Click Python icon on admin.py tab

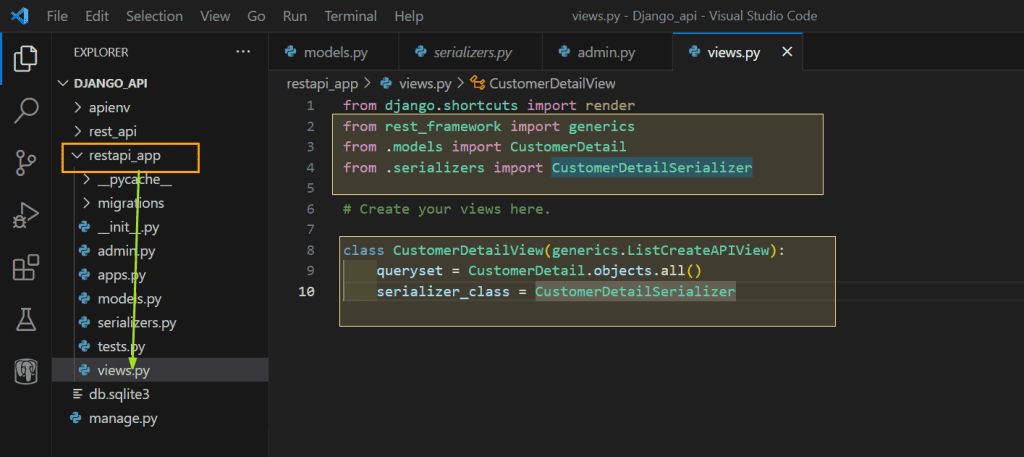[x=564, y=52]
